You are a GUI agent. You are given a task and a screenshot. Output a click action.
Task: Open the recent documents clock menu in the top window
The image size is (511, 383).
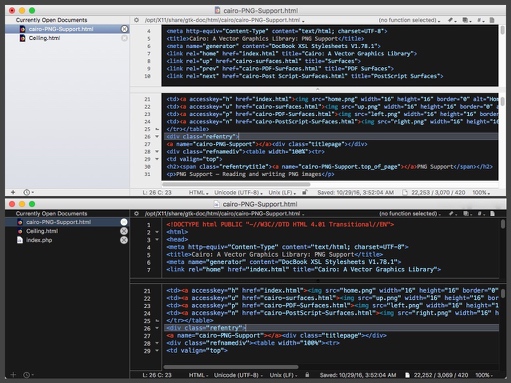28,192
